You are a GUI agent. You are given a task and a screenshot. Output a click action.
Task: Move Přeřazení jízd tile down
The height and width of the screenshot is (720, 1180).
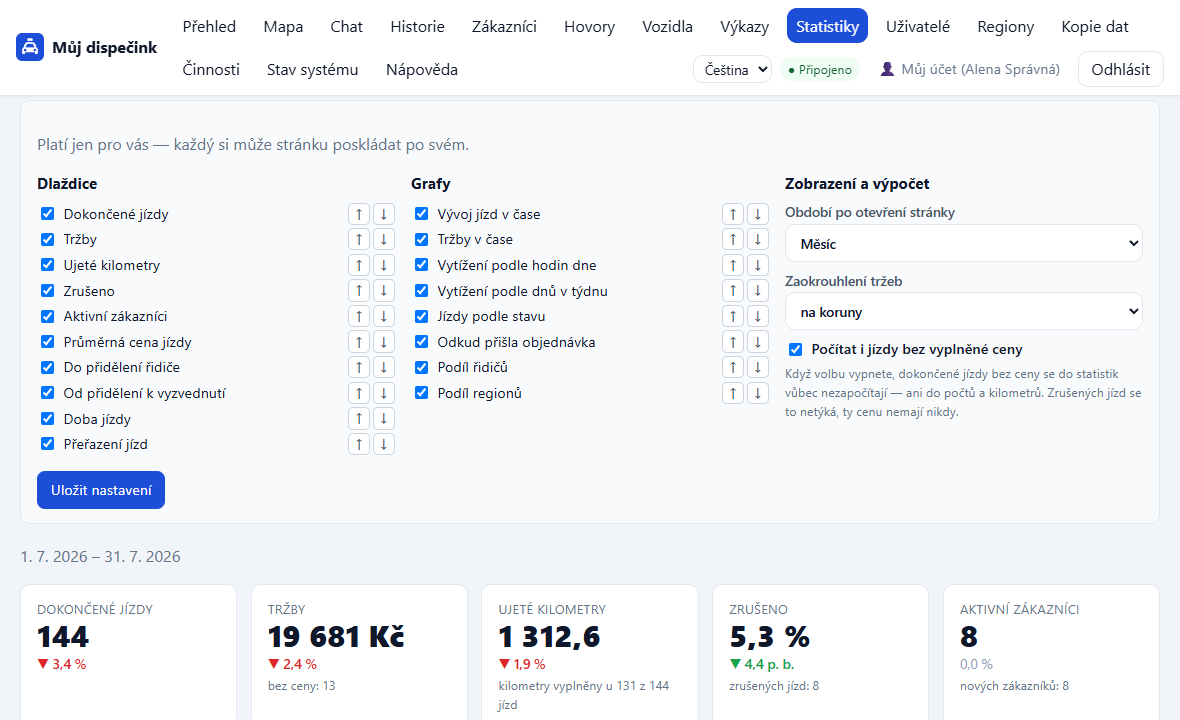click(384, 445)
